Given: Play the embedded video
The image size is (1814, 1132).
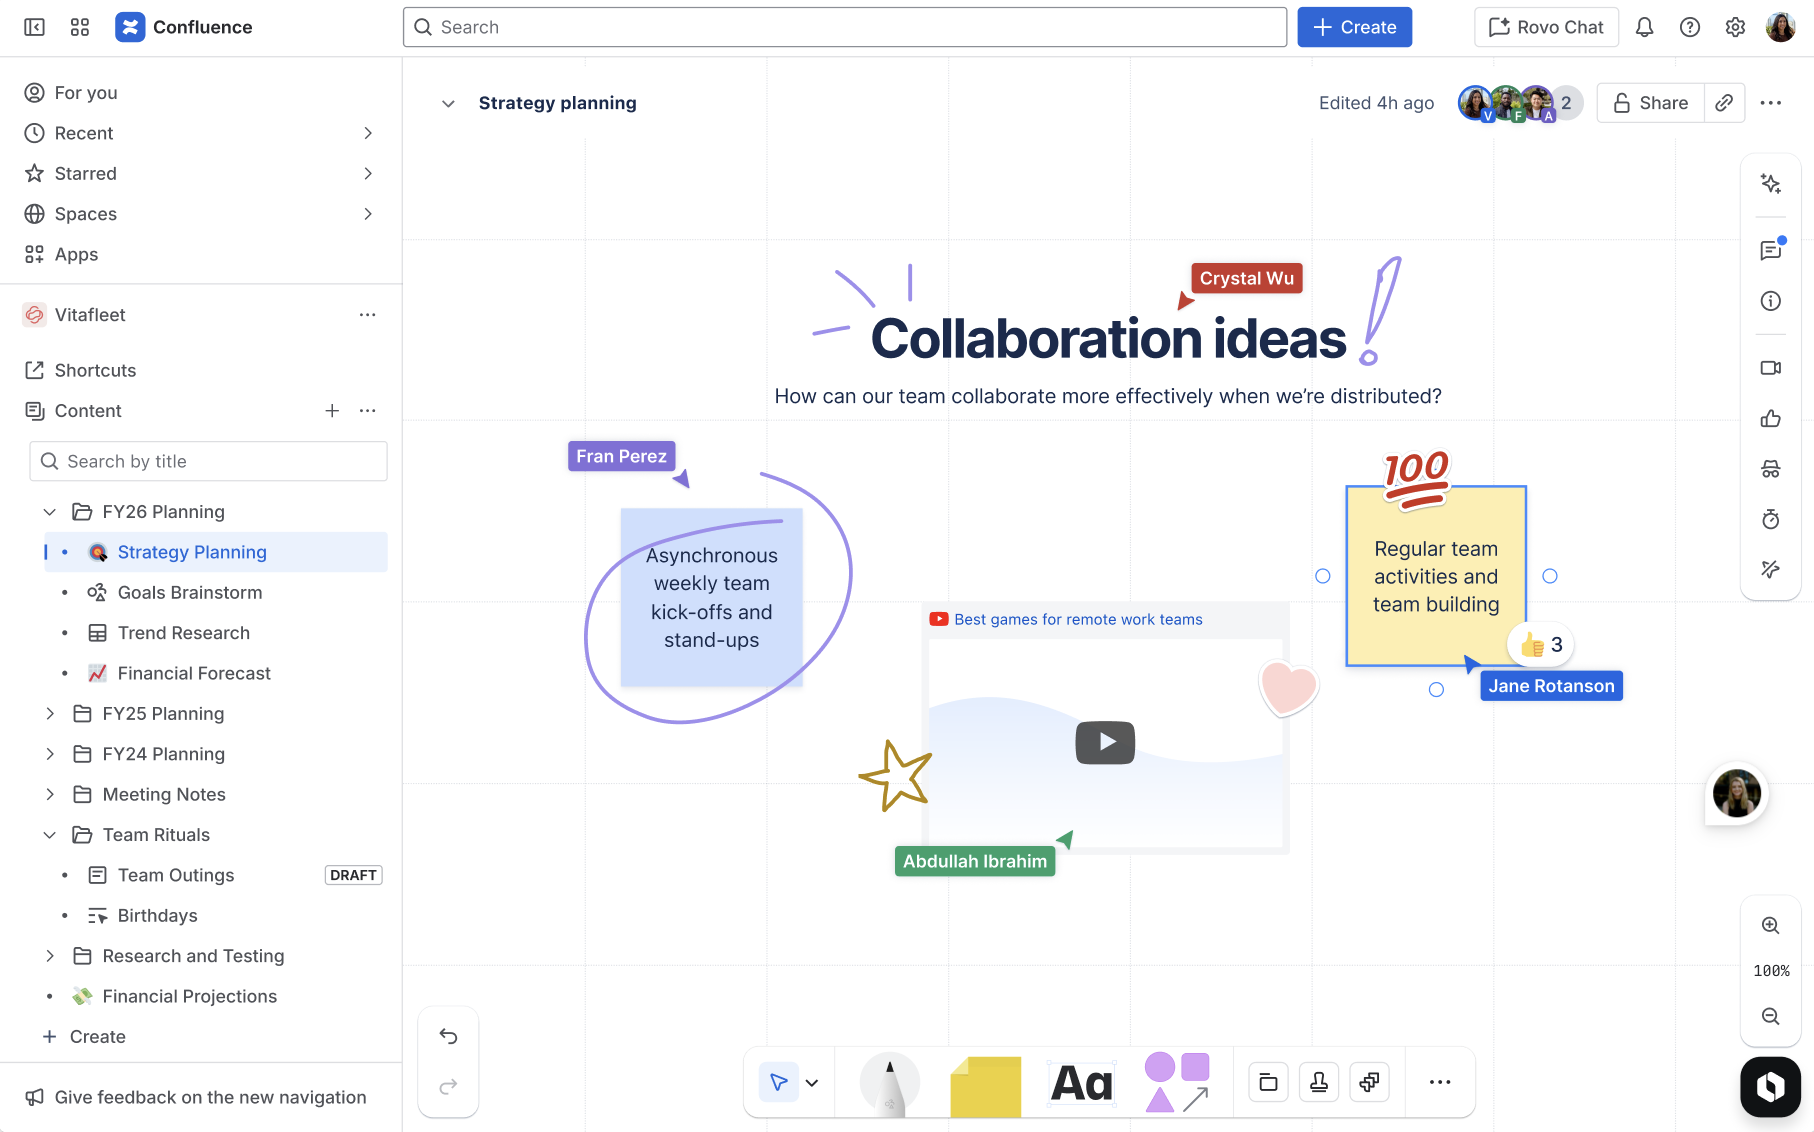Looking at the screenshot, I should point(1105,742).
